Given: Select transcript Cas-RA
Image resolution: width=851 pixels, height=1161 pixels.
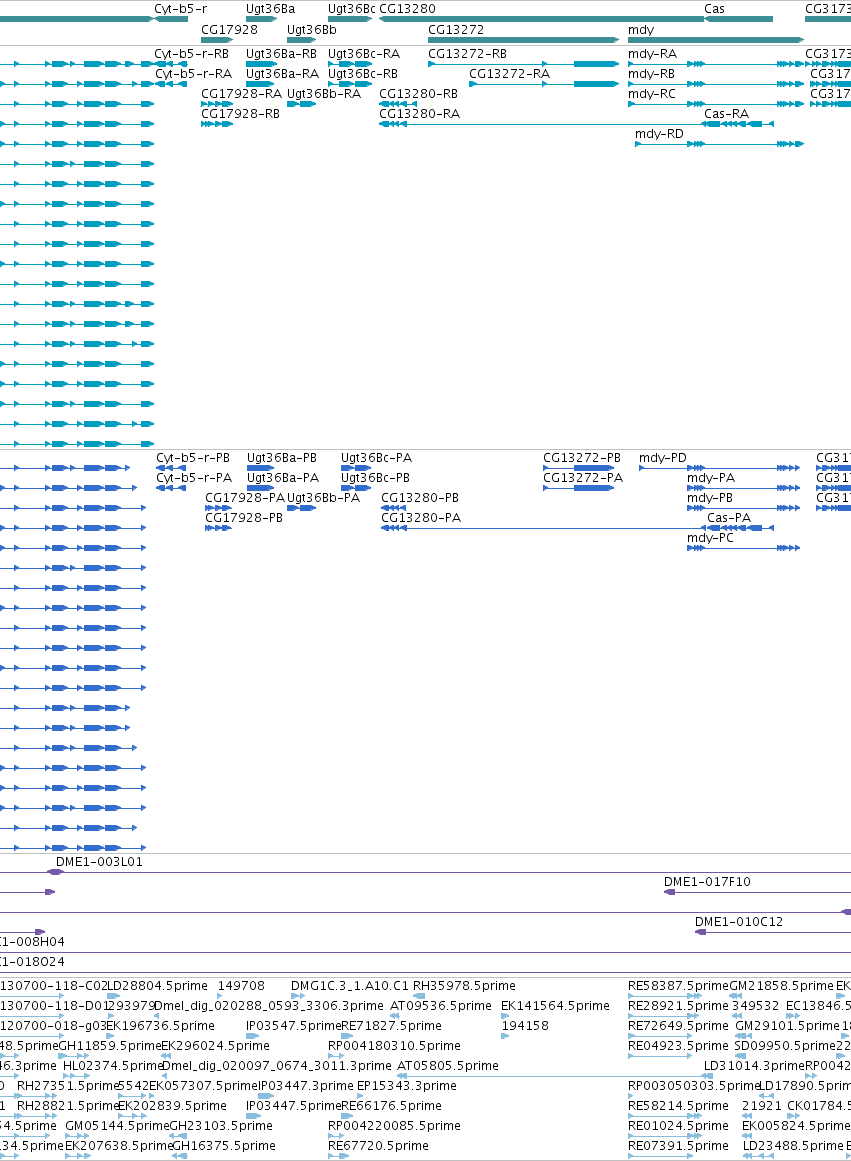Looking at the screenshot, I should point(726,114).
